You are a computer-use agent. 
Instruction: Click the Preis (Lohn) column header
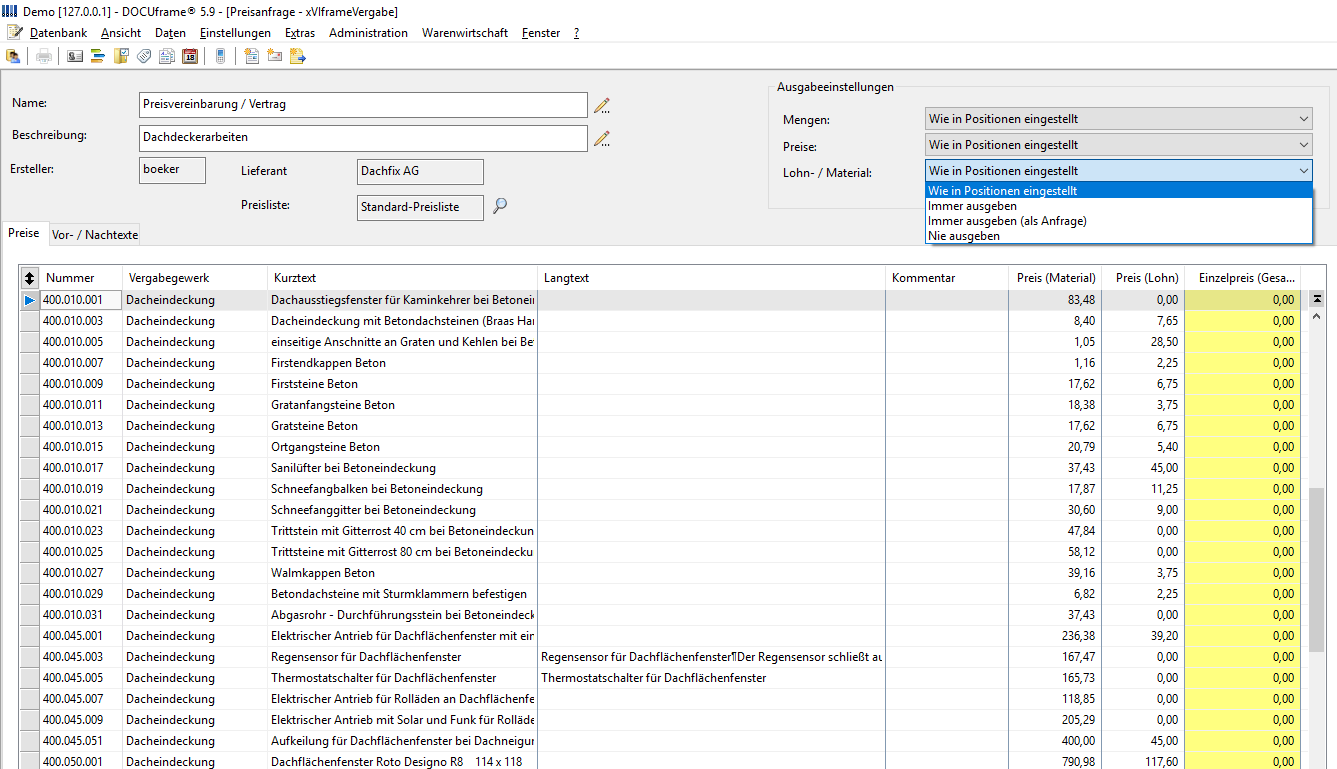1144,278
